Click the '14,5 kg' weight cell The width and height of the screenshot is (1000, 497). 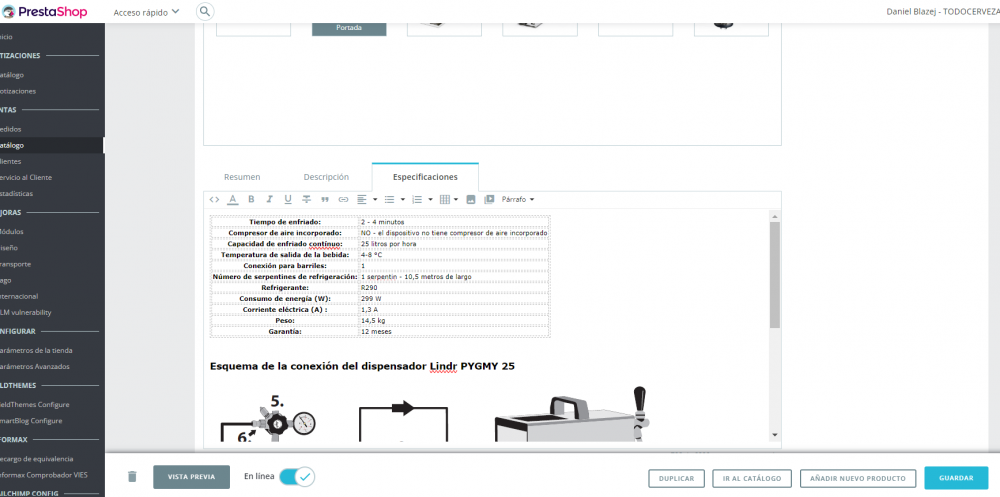[453, 321]
